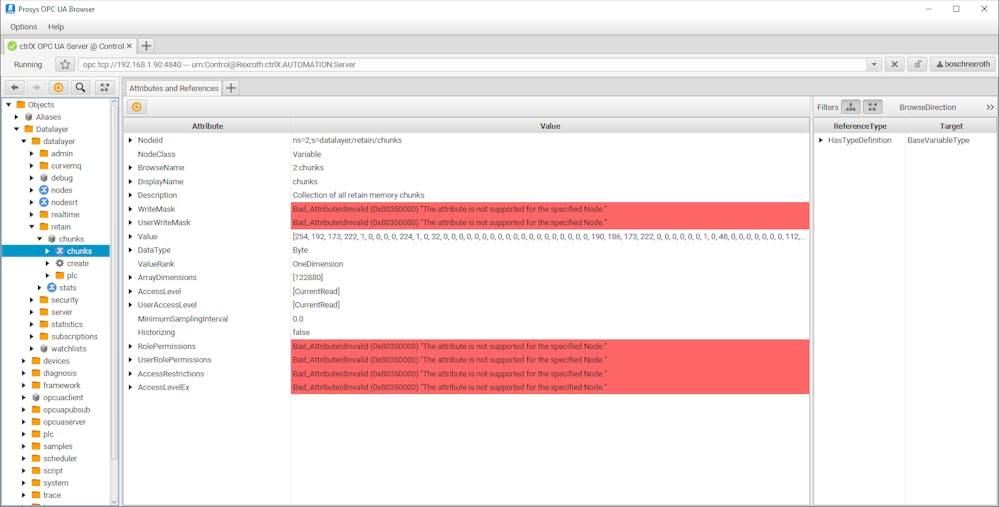The height and width of the screenshot is (507, 999).
Task: Click the back navigation arrow button
Action: pyautogui.click(x=14, y=88)
